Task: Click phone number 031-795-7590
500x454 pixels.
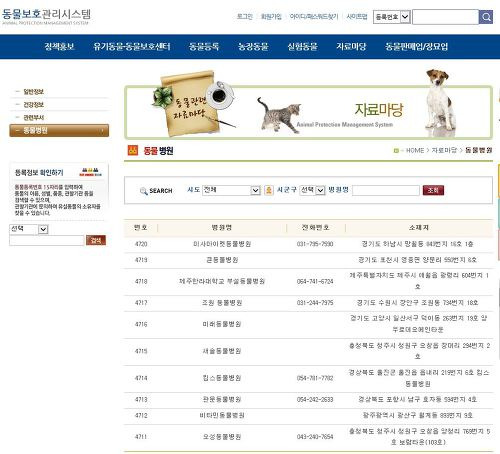Action: (315, 244)
